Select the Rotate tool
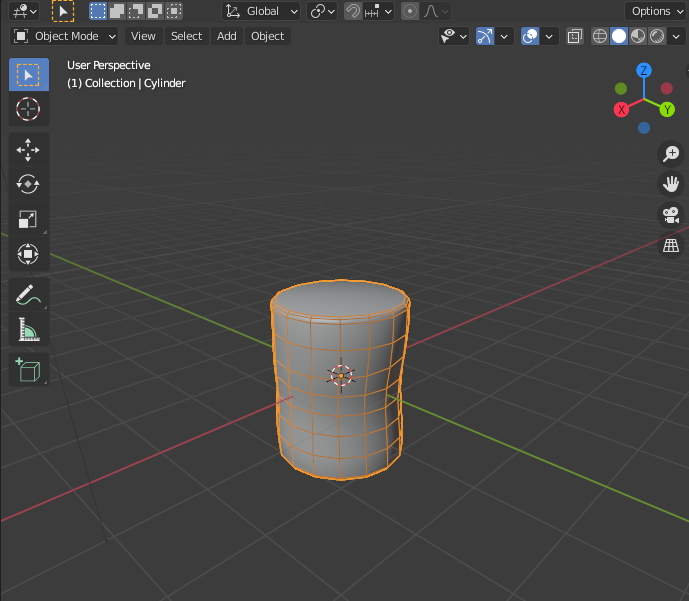 click(29, 184)
